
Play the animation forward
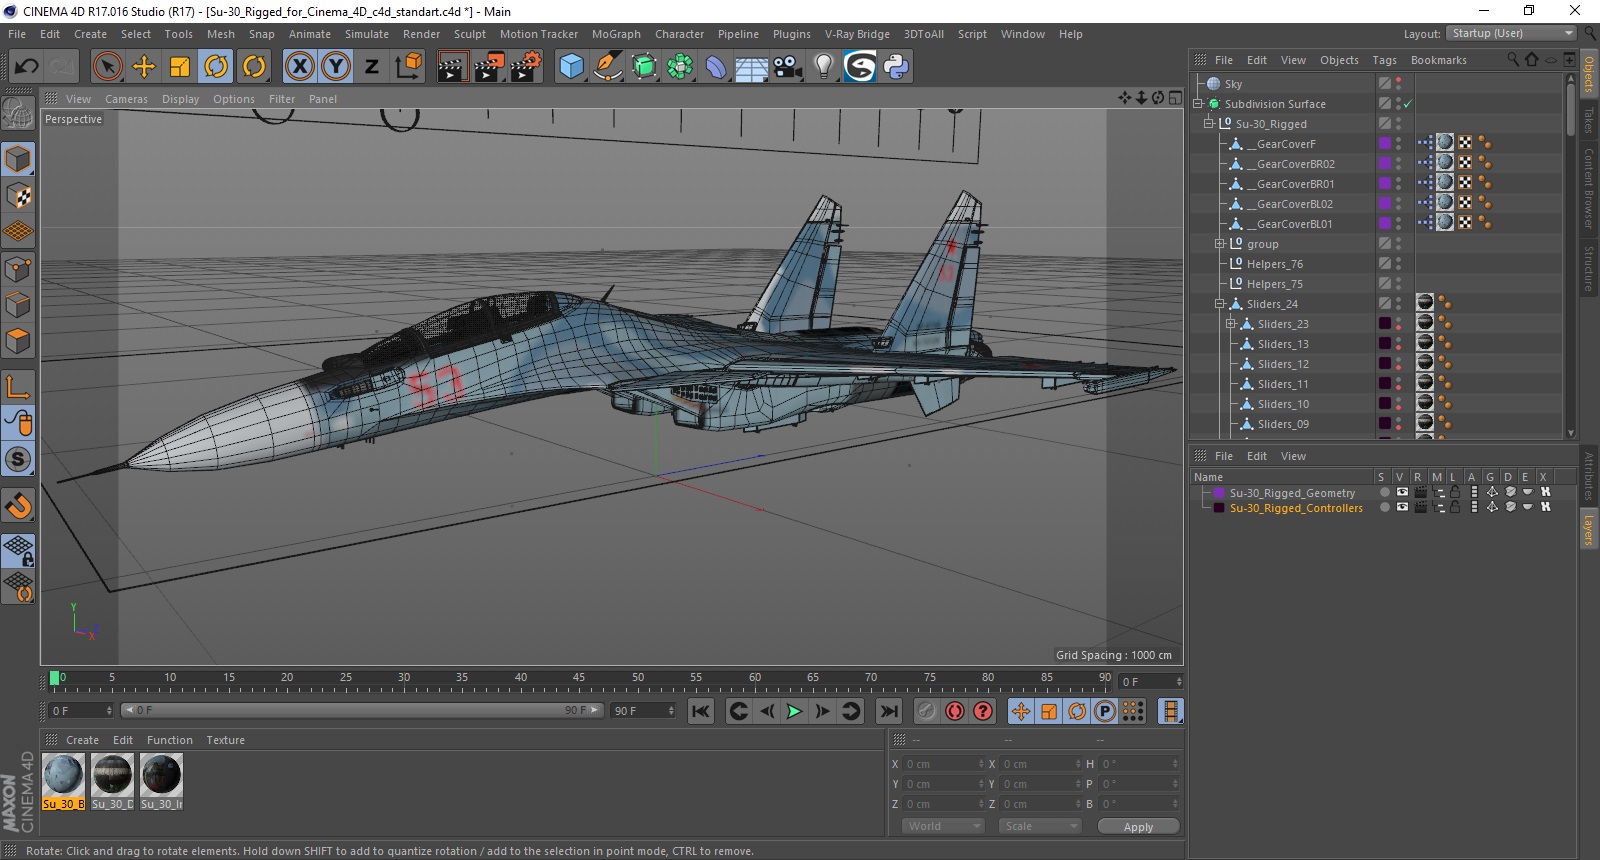coord(794,711)
